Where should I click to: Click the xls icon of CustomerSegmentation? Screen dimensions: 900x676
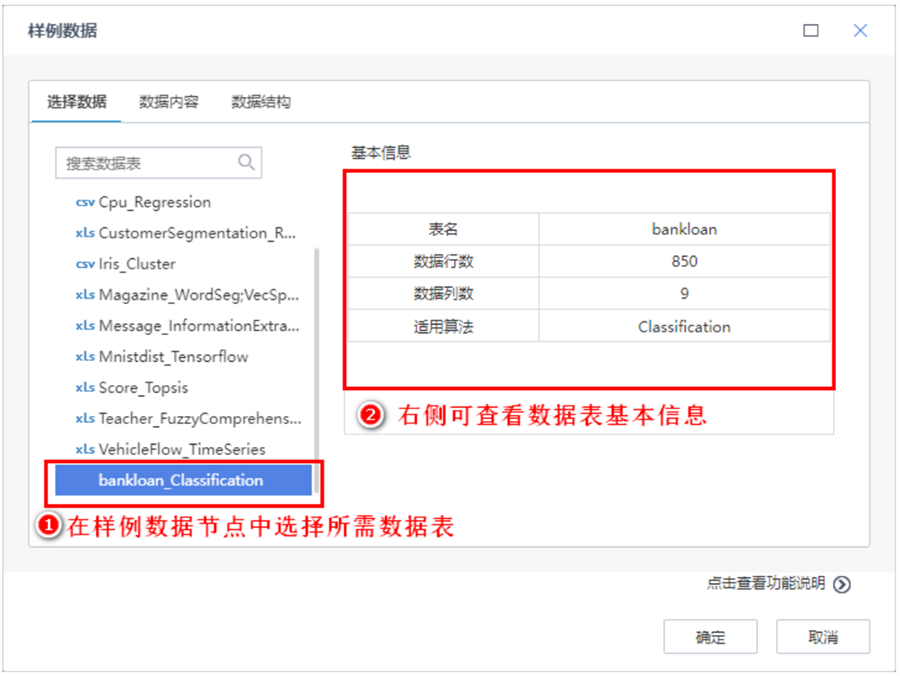pos(85,233)
